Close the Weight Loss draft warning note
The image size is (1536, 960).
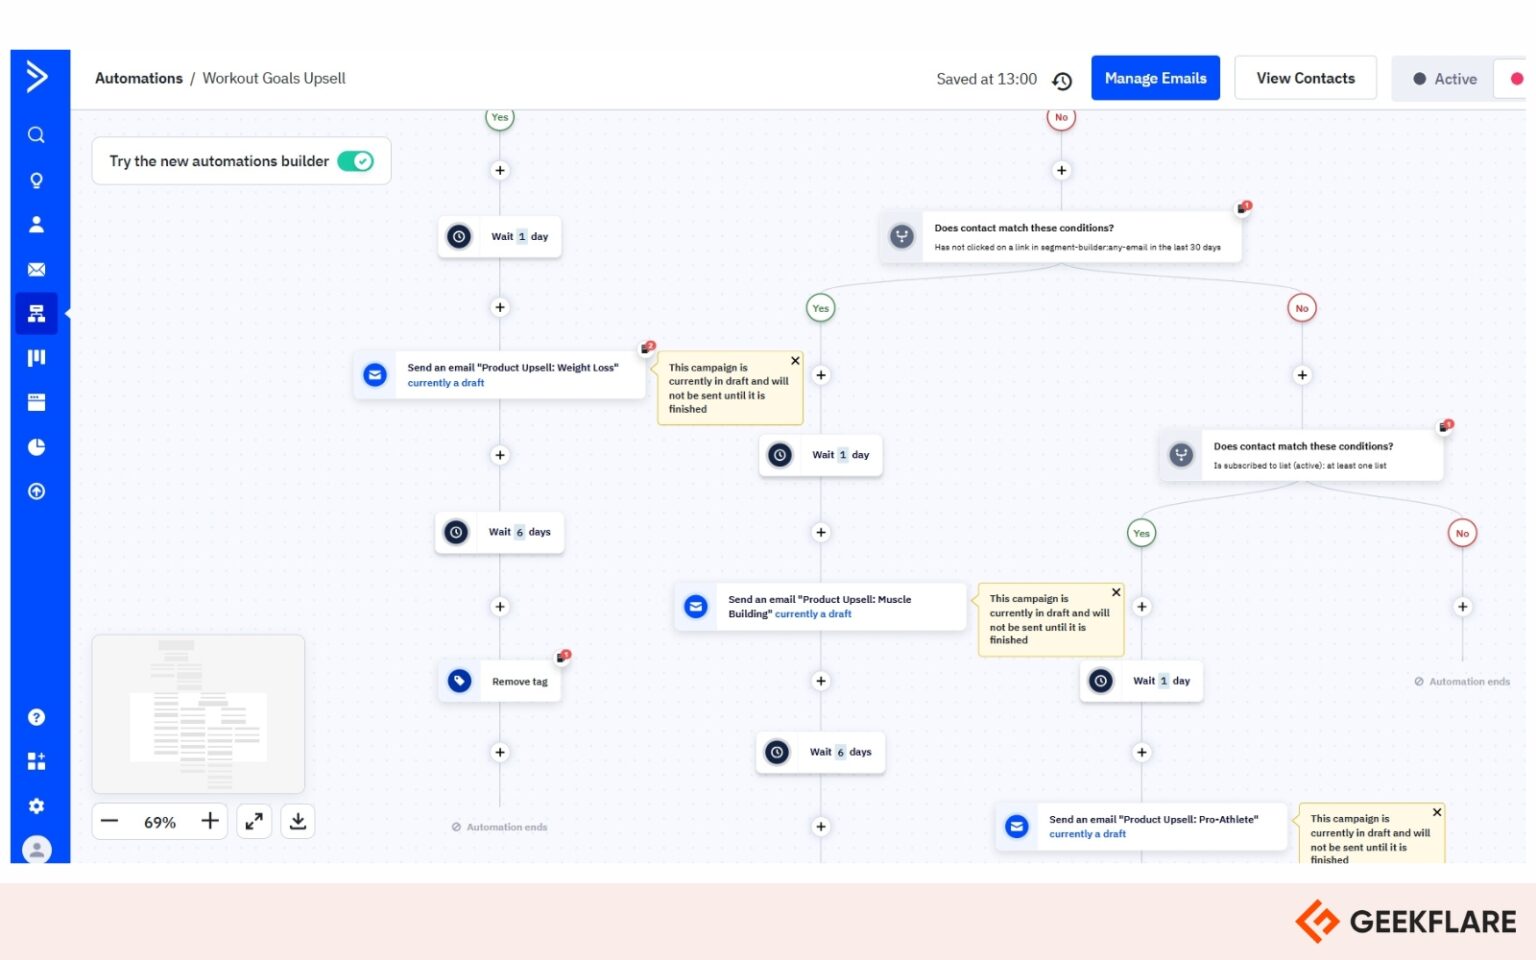[796, 361]
